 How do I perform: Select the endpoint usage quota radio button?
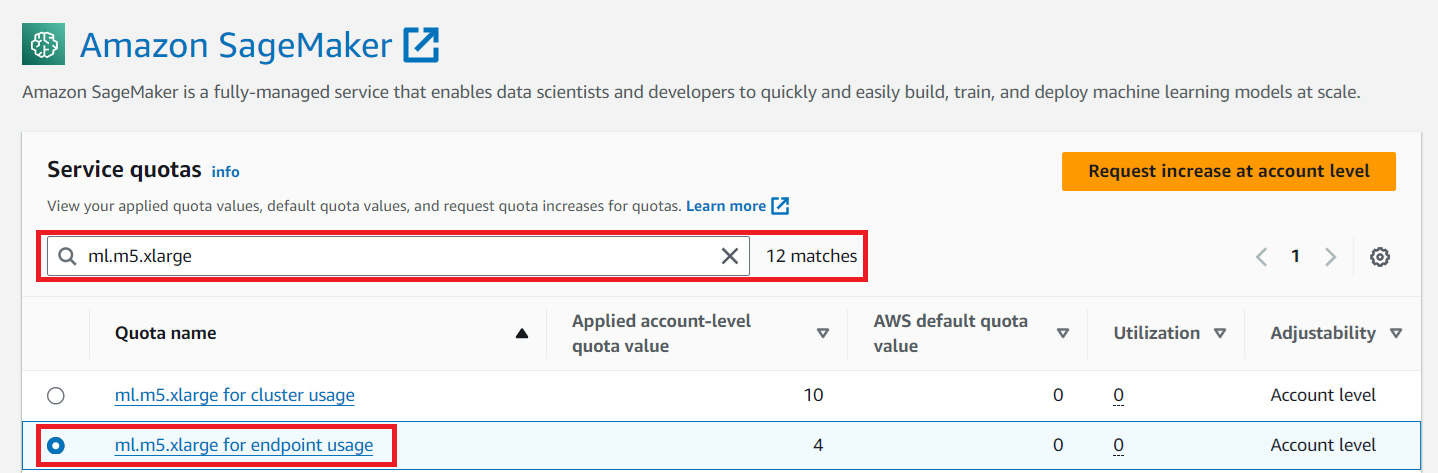tap(56, 446)
